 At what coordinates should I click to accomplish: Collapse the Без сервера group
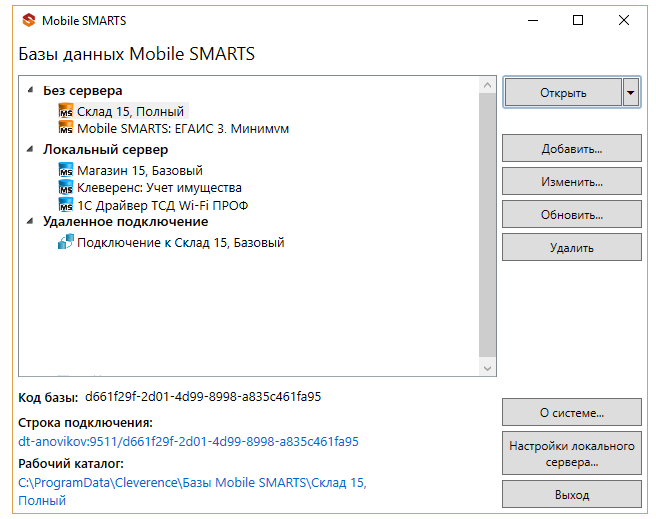coord(30,90)
